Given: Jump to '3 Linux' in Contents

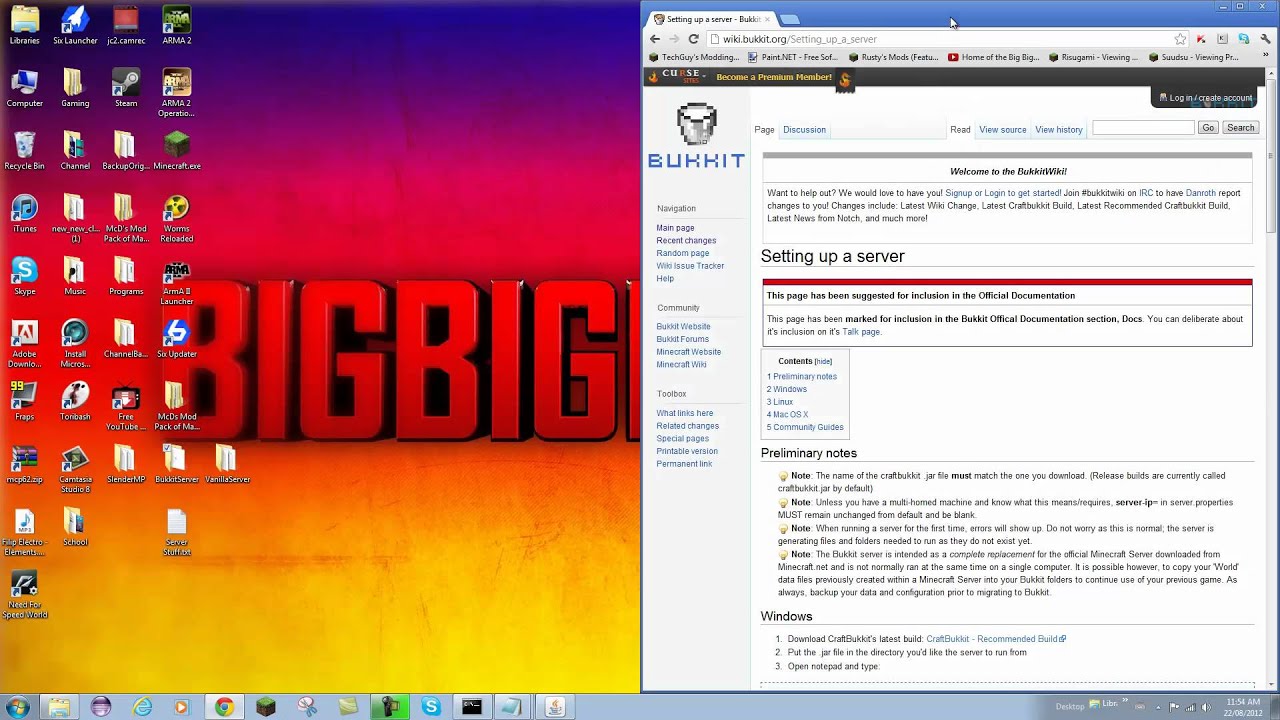Looking at the screenshot, I should pyautogui.click(x=780, y=402).
